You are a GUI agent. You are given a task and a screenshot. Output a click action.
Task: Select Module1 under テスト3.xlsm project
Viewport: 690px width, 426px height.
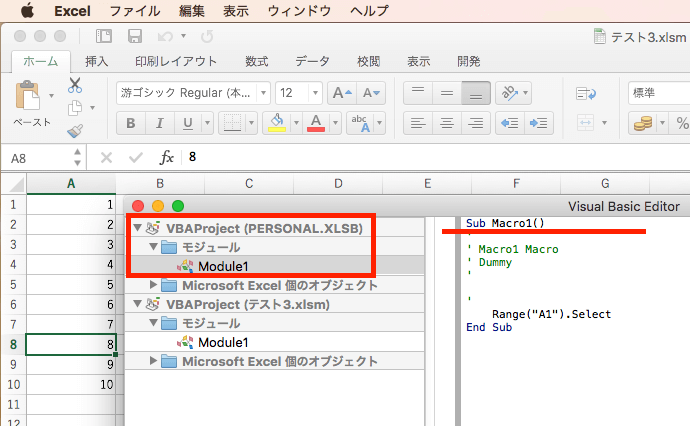(x=223, y=342)
